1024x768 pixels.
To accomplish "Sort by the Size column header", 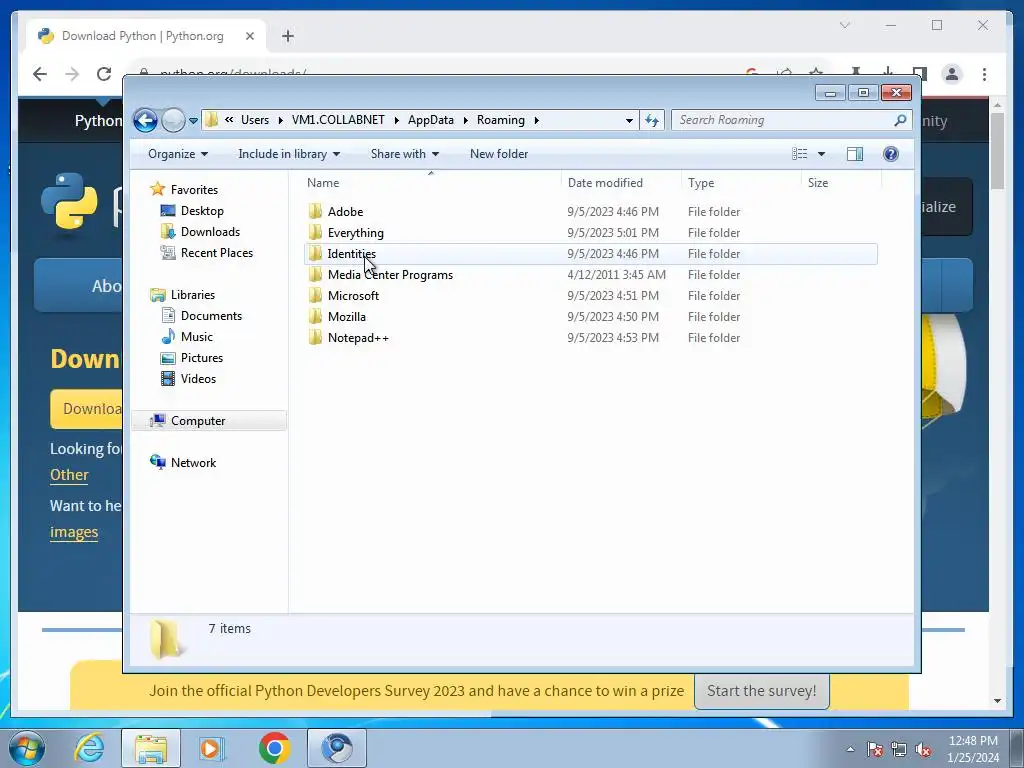I will pos(818,183).
